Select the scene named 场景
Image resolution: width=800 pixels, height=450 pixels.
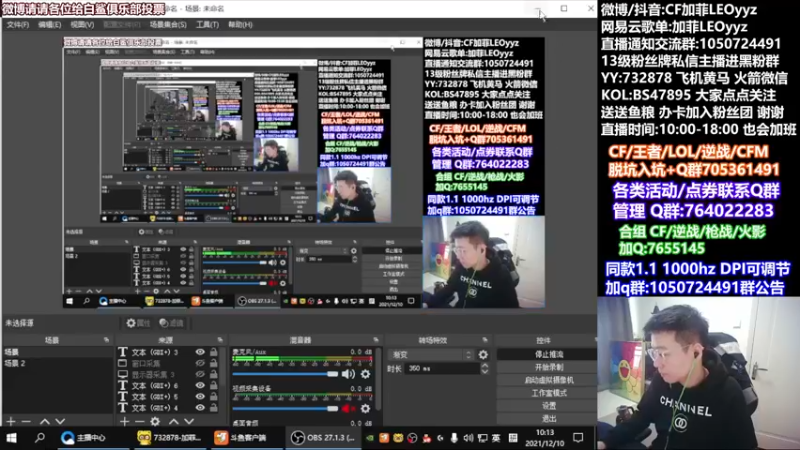(57, 352)
